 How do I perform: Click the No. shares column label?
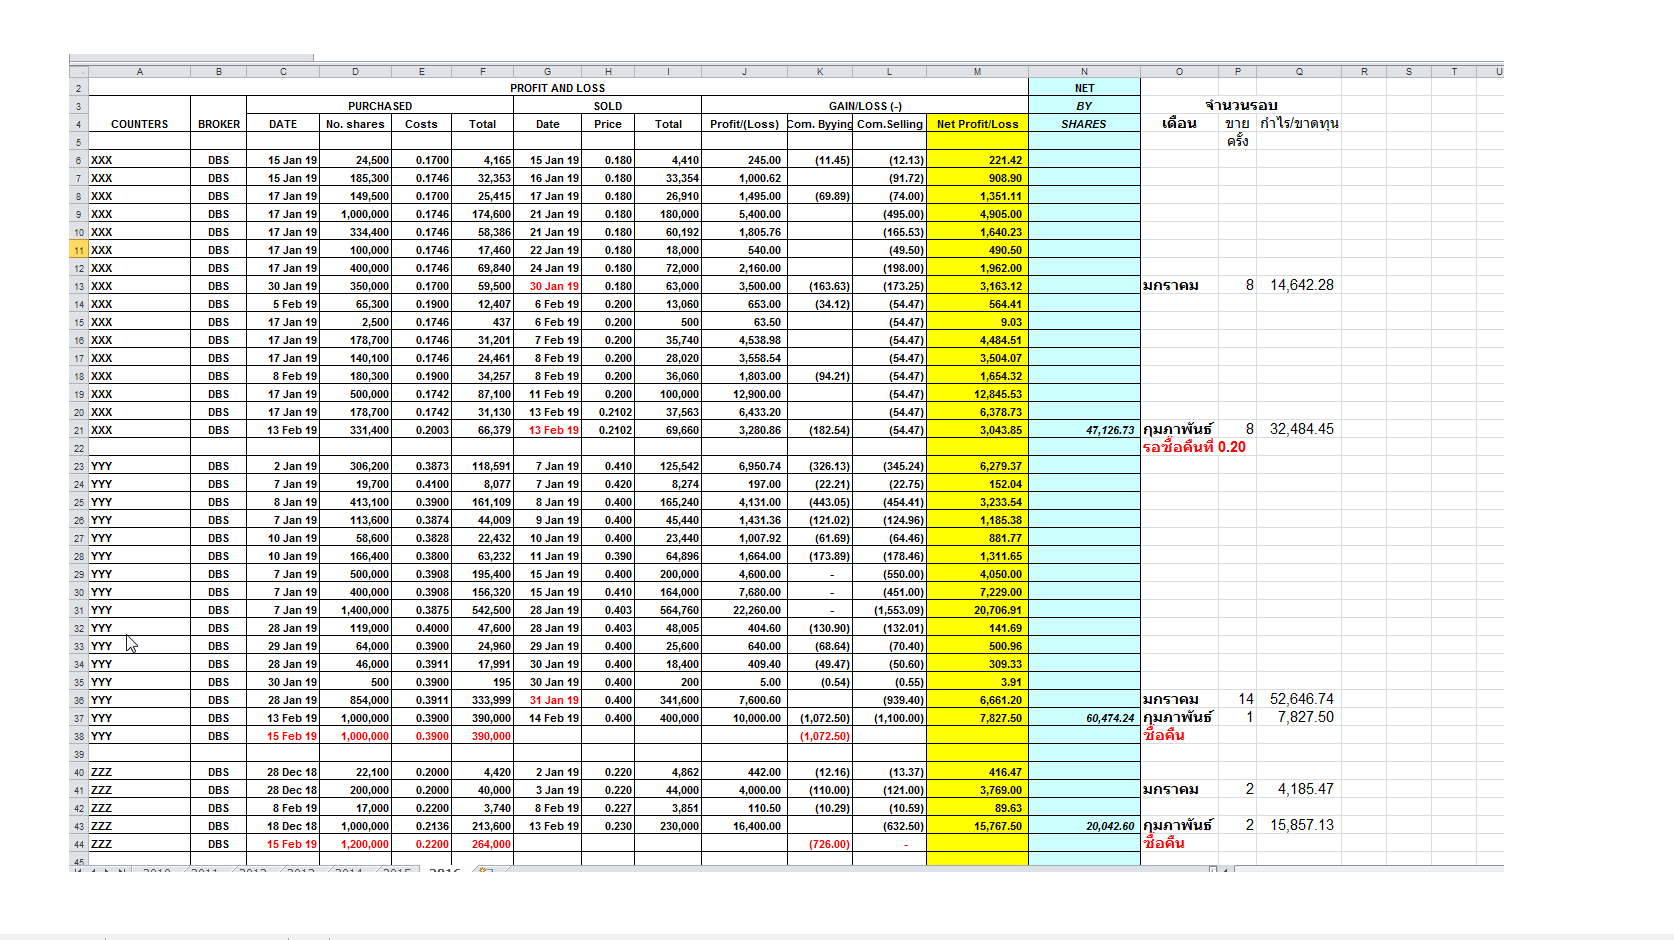click(355, 124)
